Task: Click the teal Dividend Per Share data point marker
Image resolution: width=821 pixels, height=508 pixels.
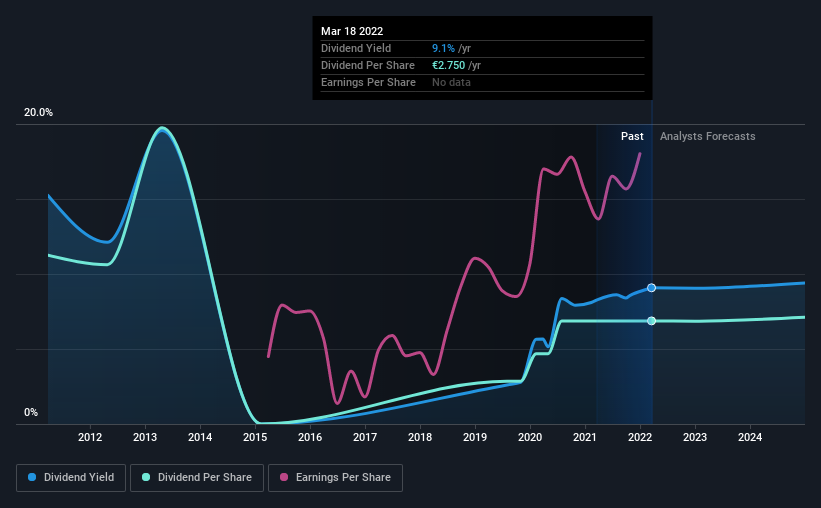Action: coord(651,321)
